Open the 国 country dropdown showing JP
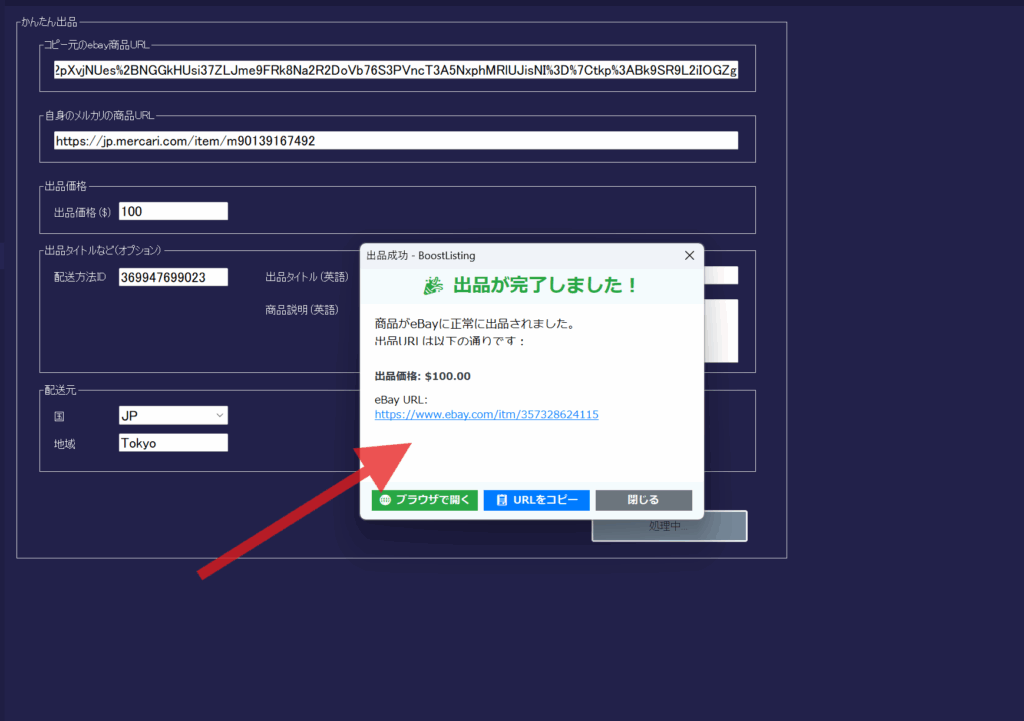Screen dimensions: 1024x721 pos(173,415)
